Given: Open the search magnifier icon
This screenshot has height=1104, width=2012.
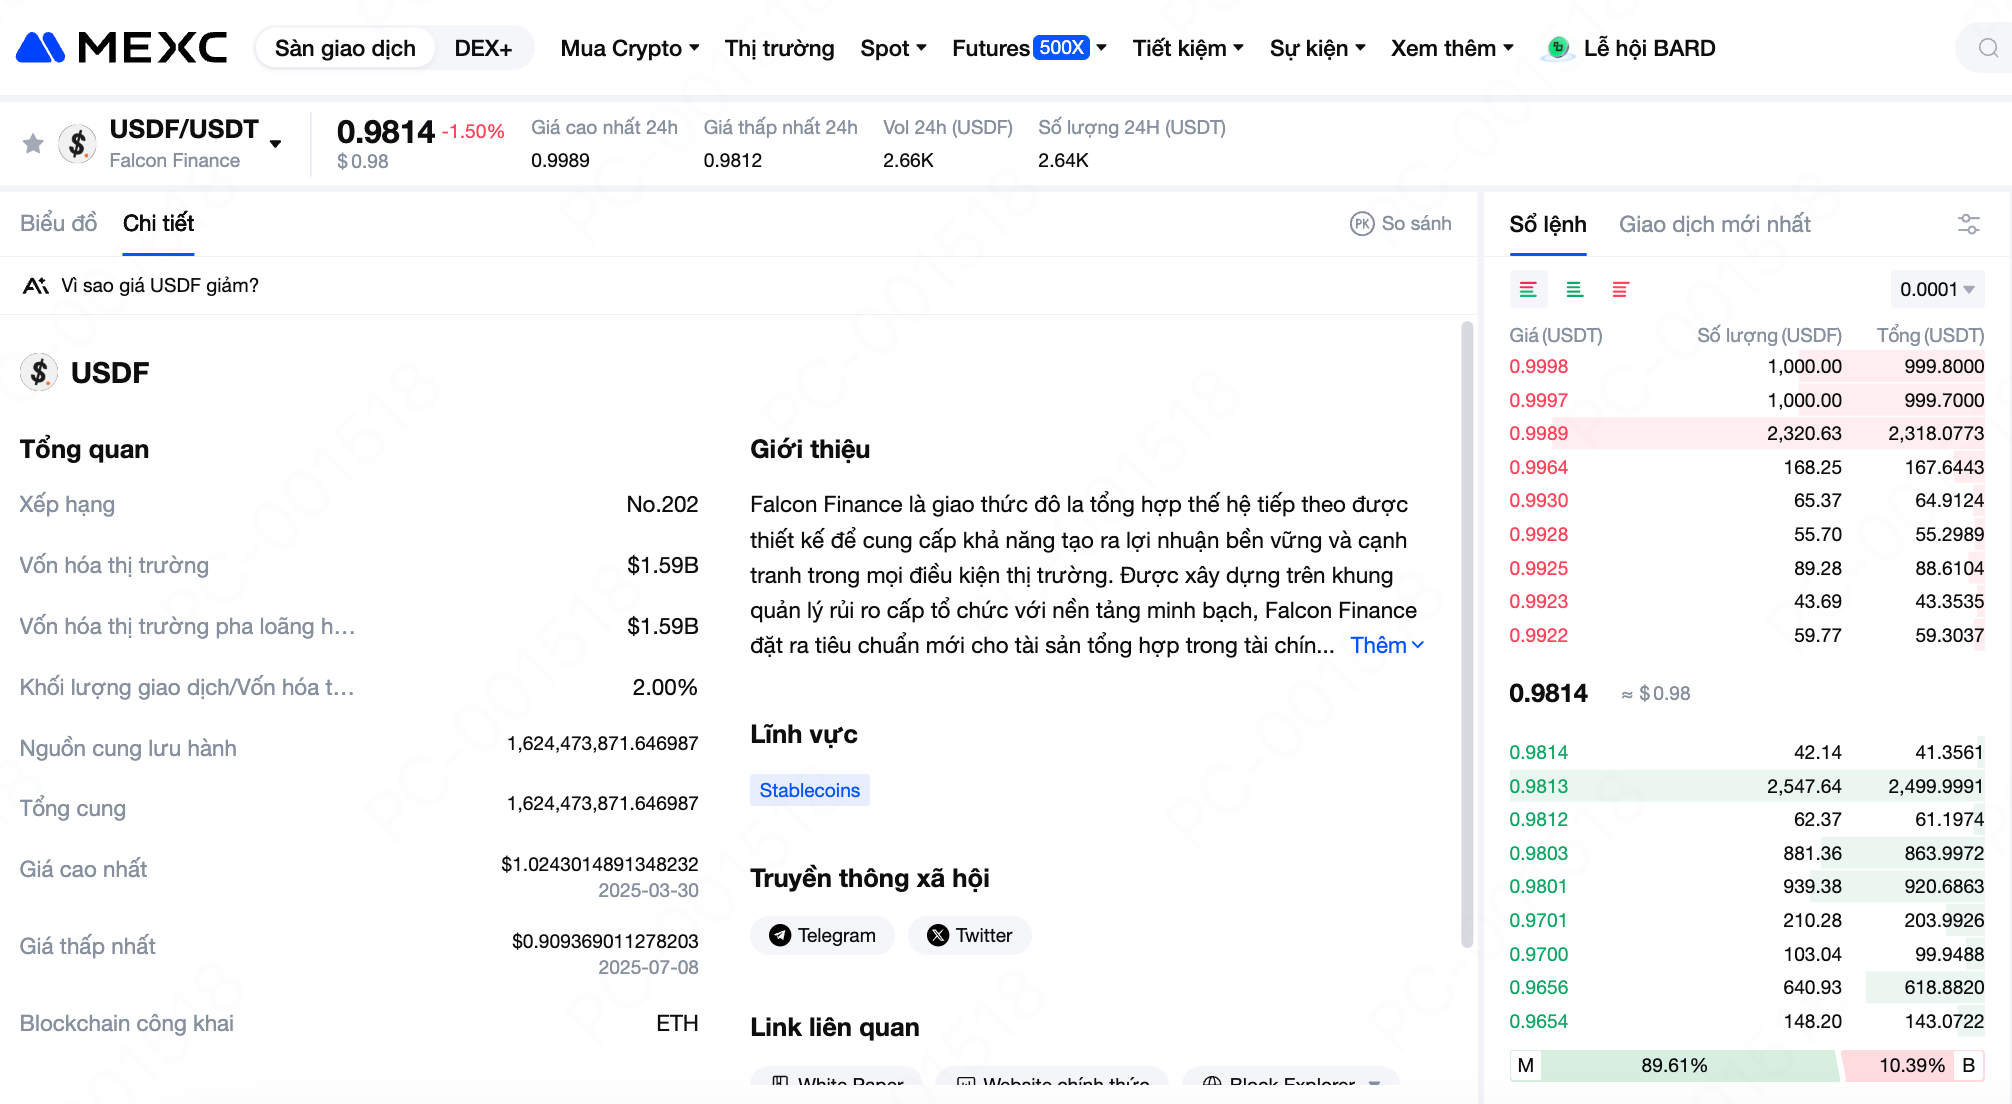Looking at the screenshot, I should pyautogui.click(x=1988, y=48).
